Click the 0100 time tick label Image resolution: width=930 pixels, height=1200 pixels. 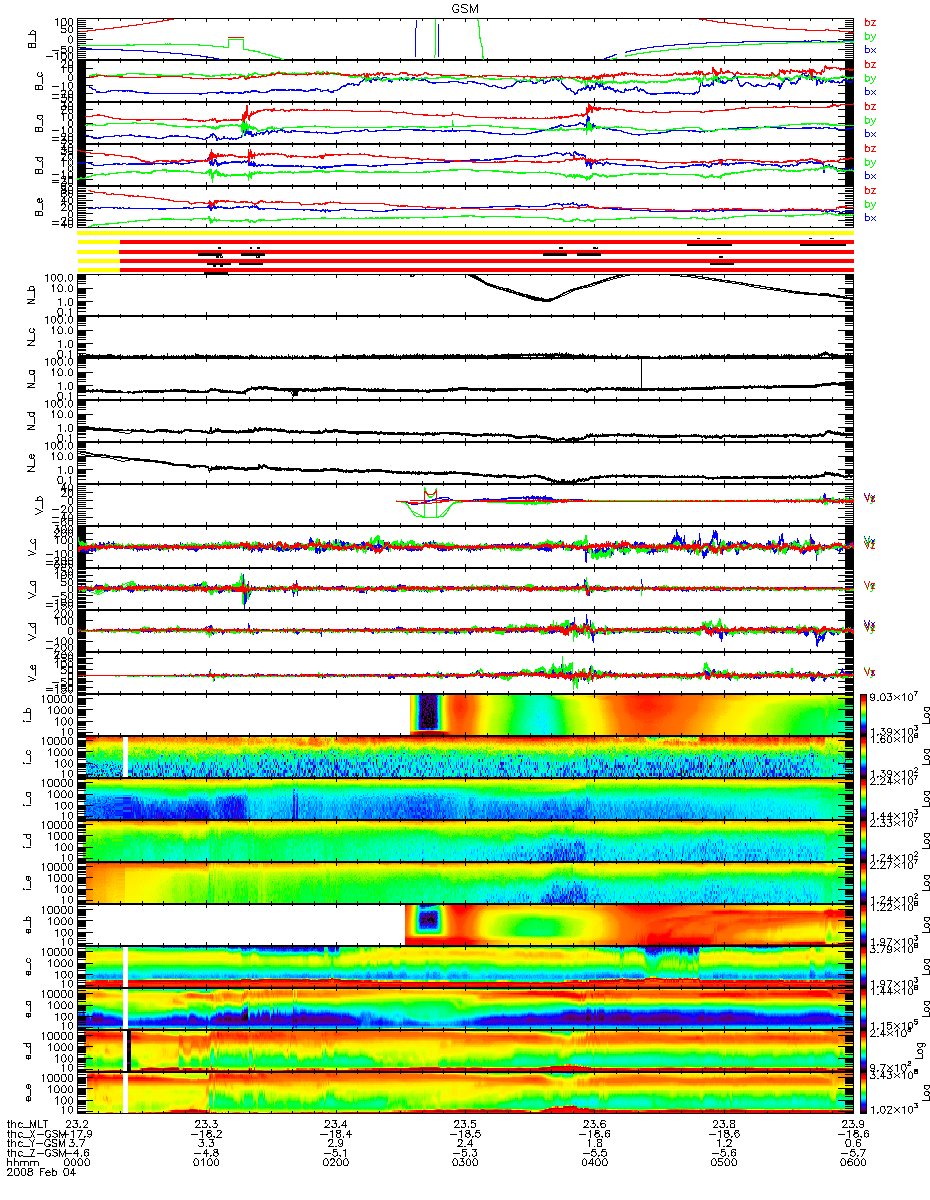click(207, 1164)
